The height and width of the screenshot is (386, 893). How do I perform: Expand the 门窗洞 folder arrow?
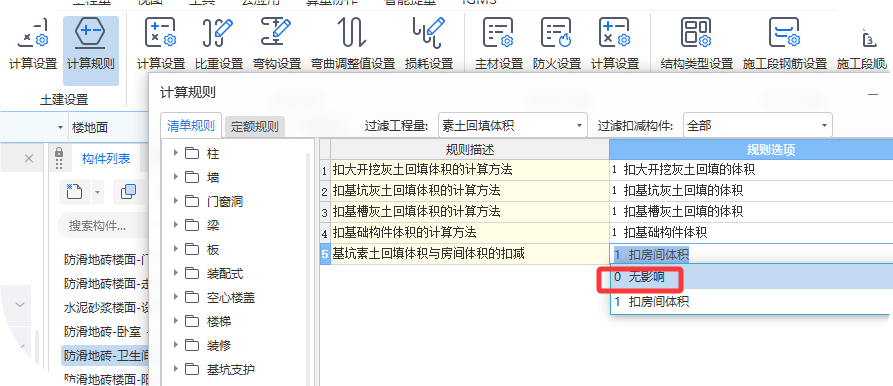click(175, 201)
